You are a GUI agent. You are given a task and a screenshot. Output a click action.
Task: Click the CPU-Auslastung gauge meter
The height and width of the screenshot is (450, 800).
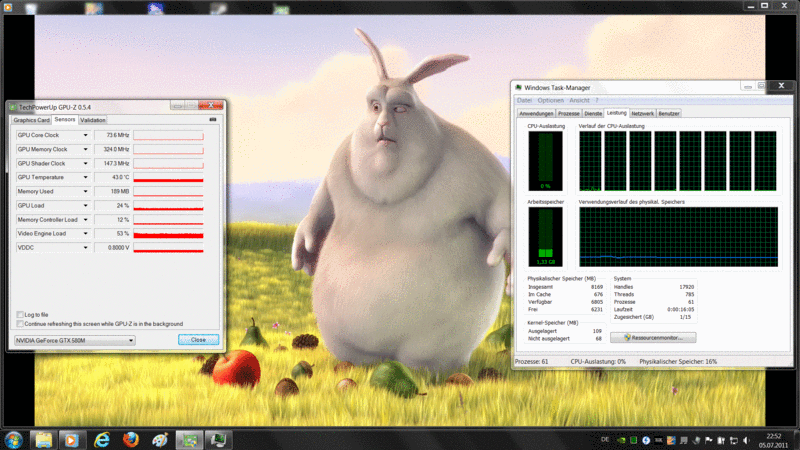(545, 161)
